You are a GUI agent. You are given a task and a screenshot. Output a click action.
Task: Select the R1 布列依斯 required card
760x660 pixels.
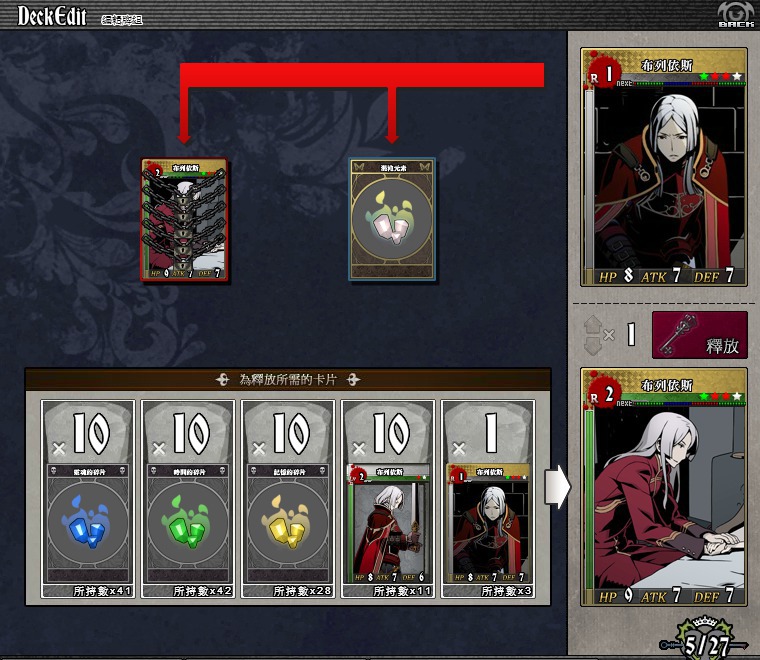488,524
